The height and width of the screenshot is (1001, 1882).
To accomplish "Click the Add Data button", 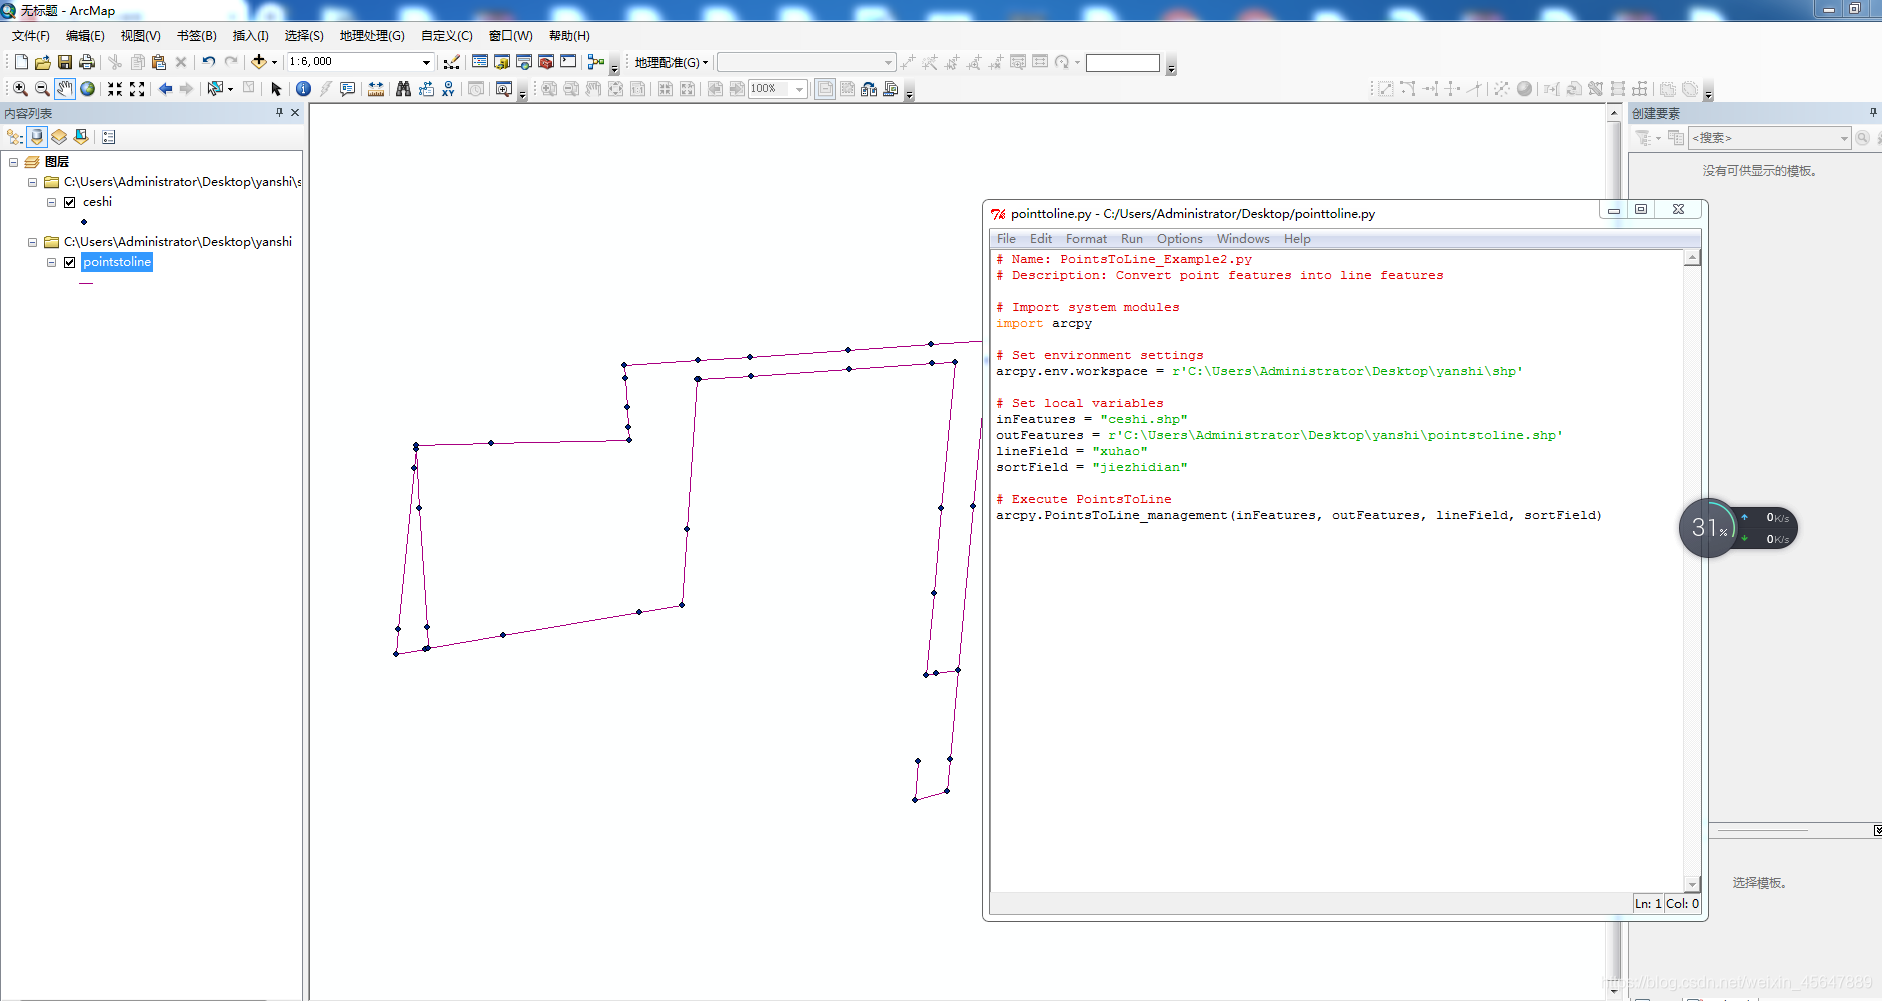I will pyautogui.click(x=259, y=62).
